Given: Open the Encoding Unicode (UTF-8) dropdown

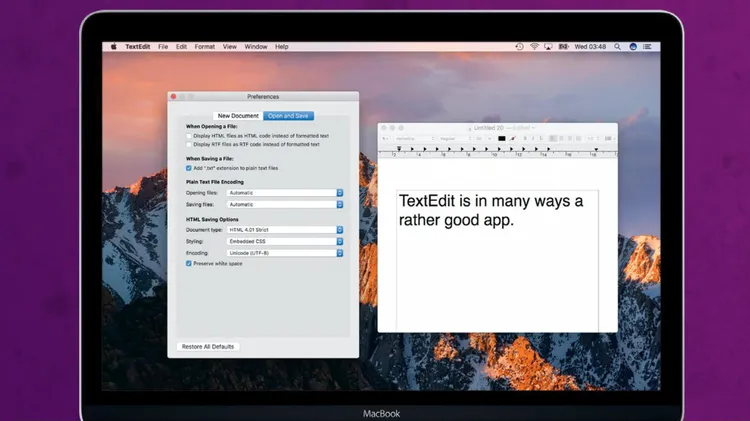Looking at the screenshot, I should (x=285, y=253).
